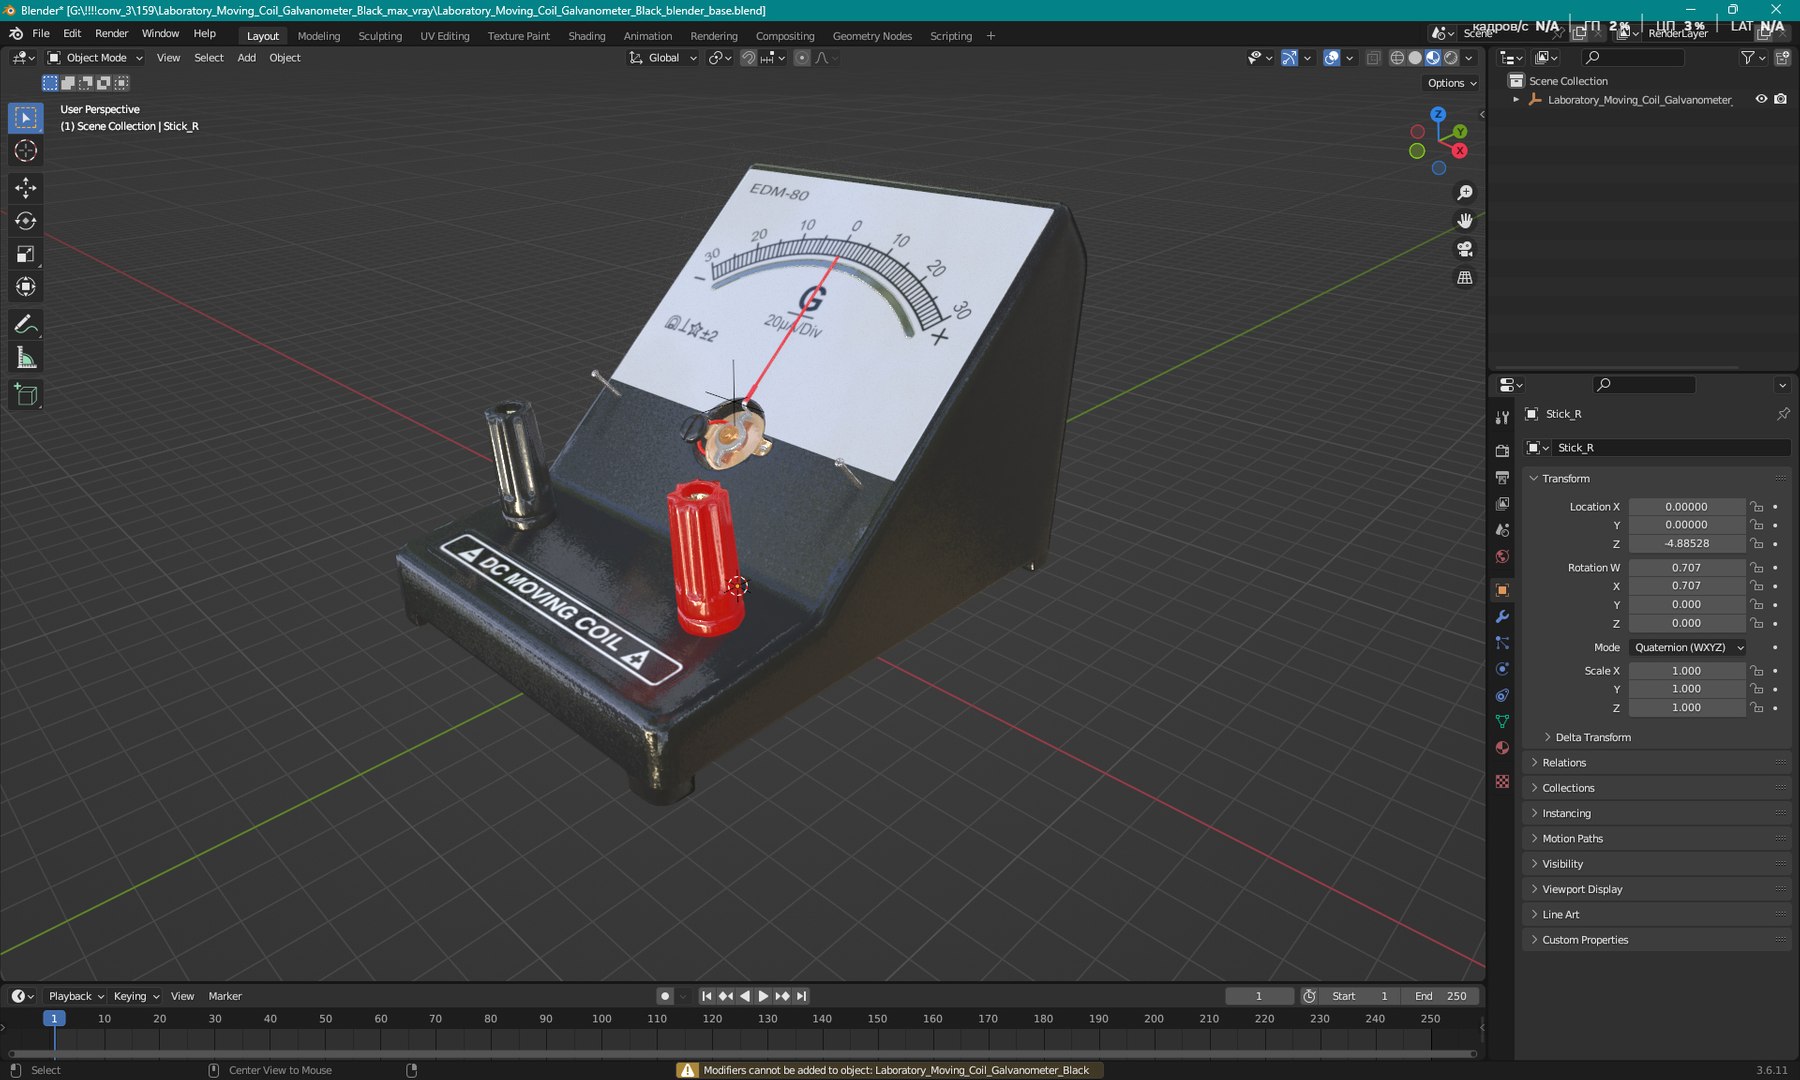This screenshot has width=1800, height=1080.
Task: Hide Laboratory_Moving_Coil_Galvanometer collection with eye icon
Action: point(1761,99)
